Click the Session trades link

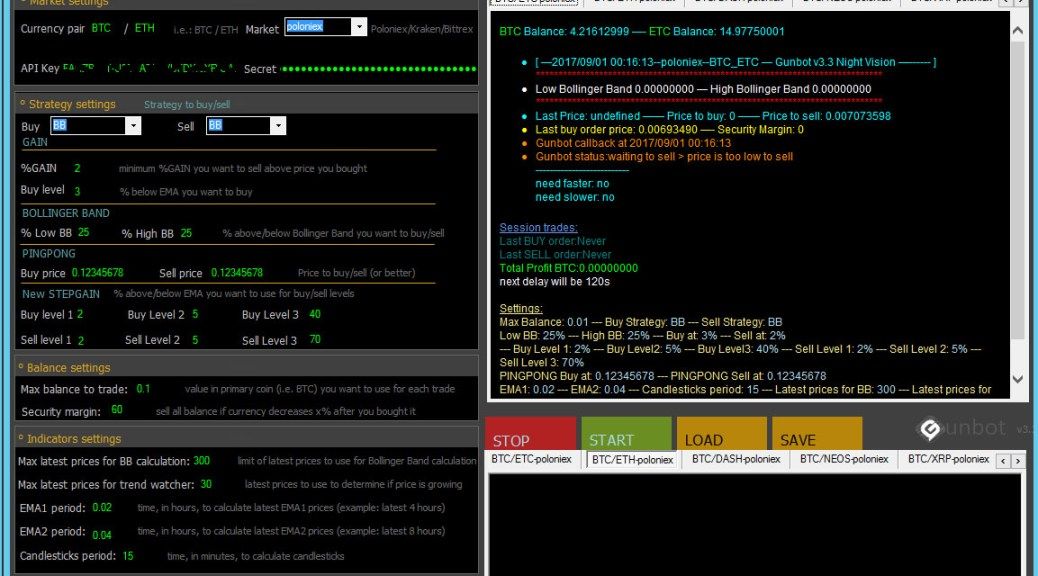tap(538, 228)
